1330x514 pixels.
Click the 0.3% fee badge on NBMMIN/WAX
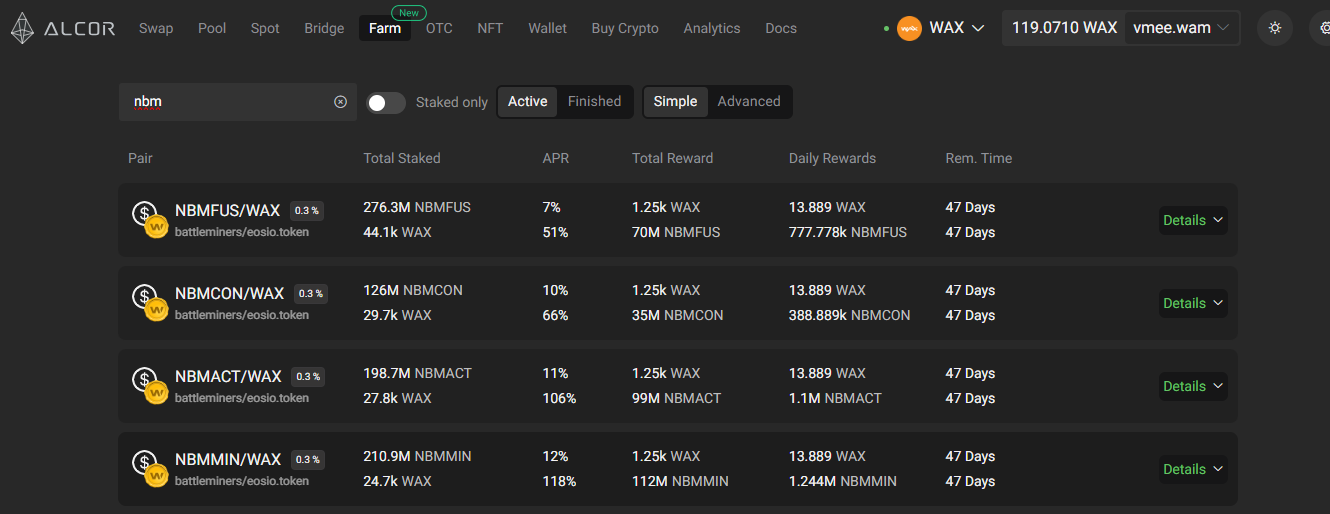pos(308,460)
